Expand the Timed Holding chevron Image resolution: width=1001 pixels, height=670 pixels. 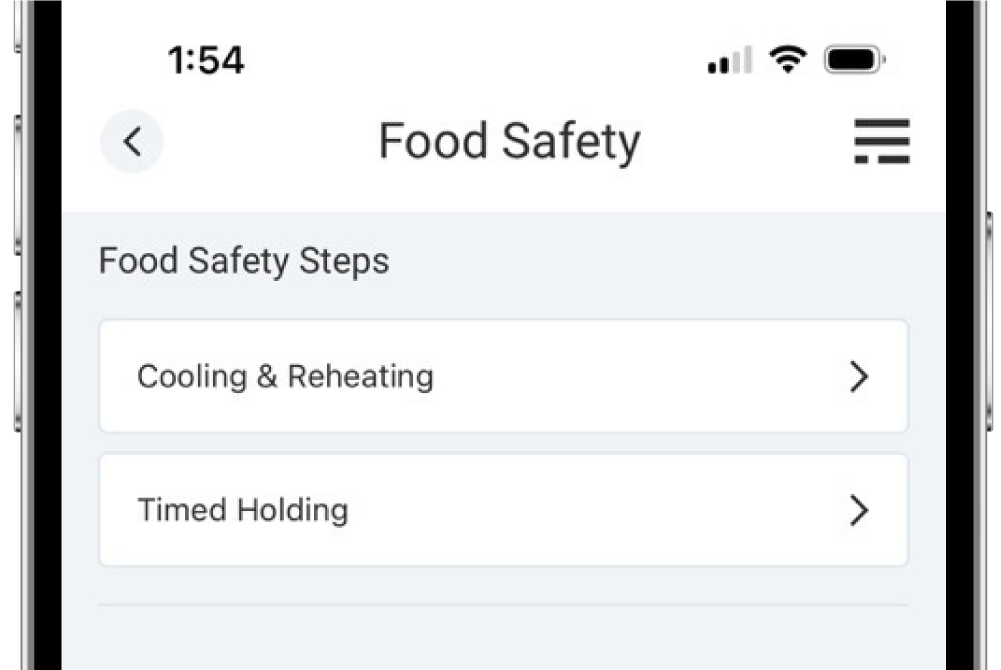[858, 510]
